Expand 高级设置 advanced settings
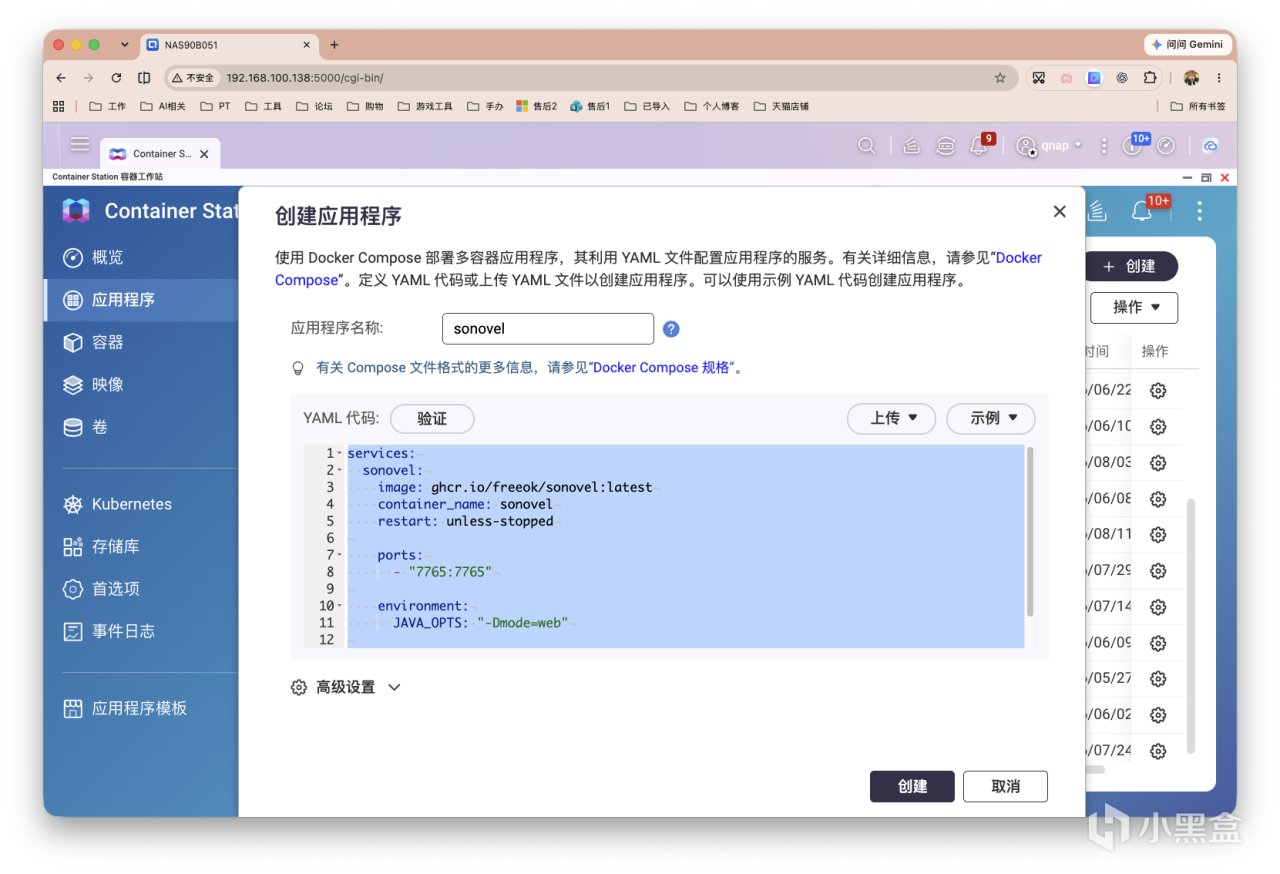1280x874 pixels. click(345, 687)
